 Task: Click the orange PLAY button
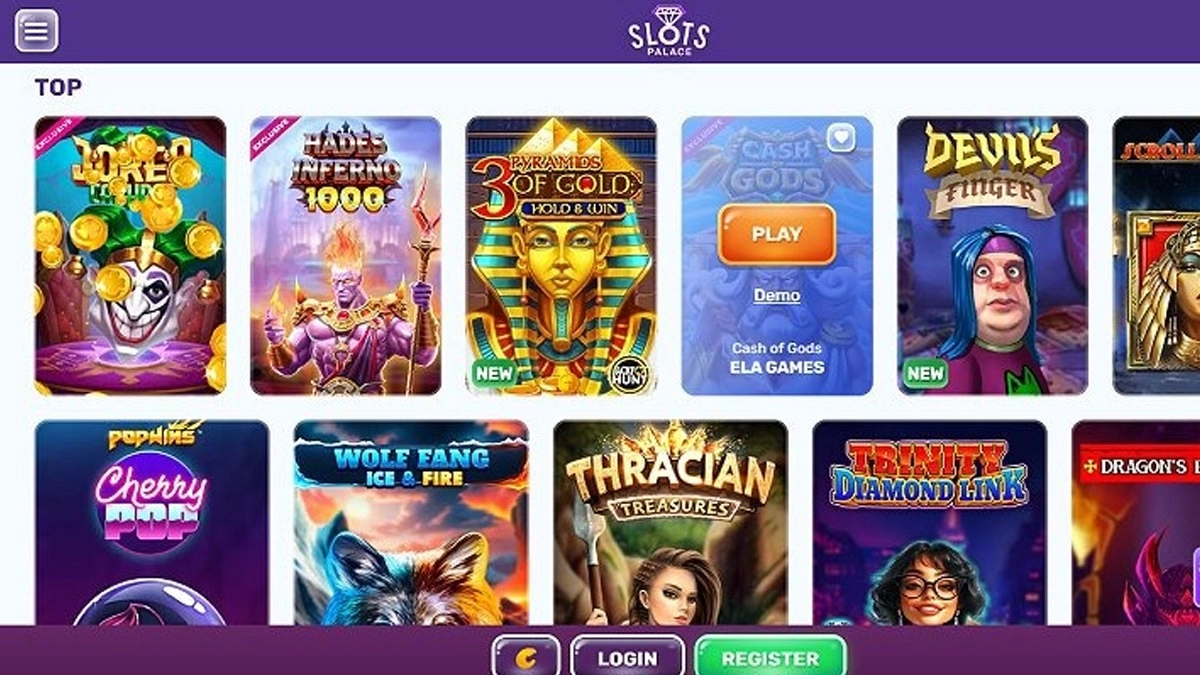(x=777, y=235)
